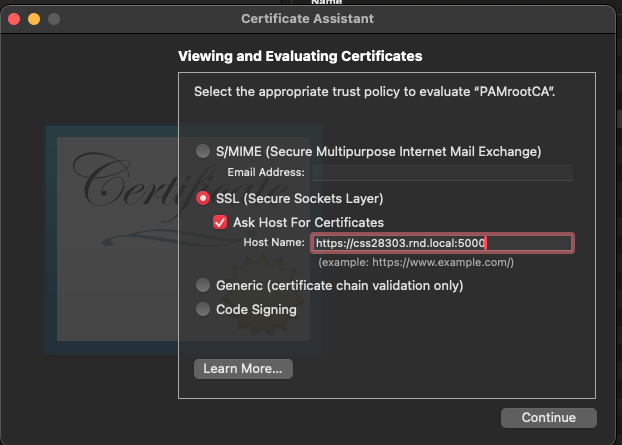Choose Generic certificate chain validation option
Screen dimensions: 622x445
tap(203, 285)
